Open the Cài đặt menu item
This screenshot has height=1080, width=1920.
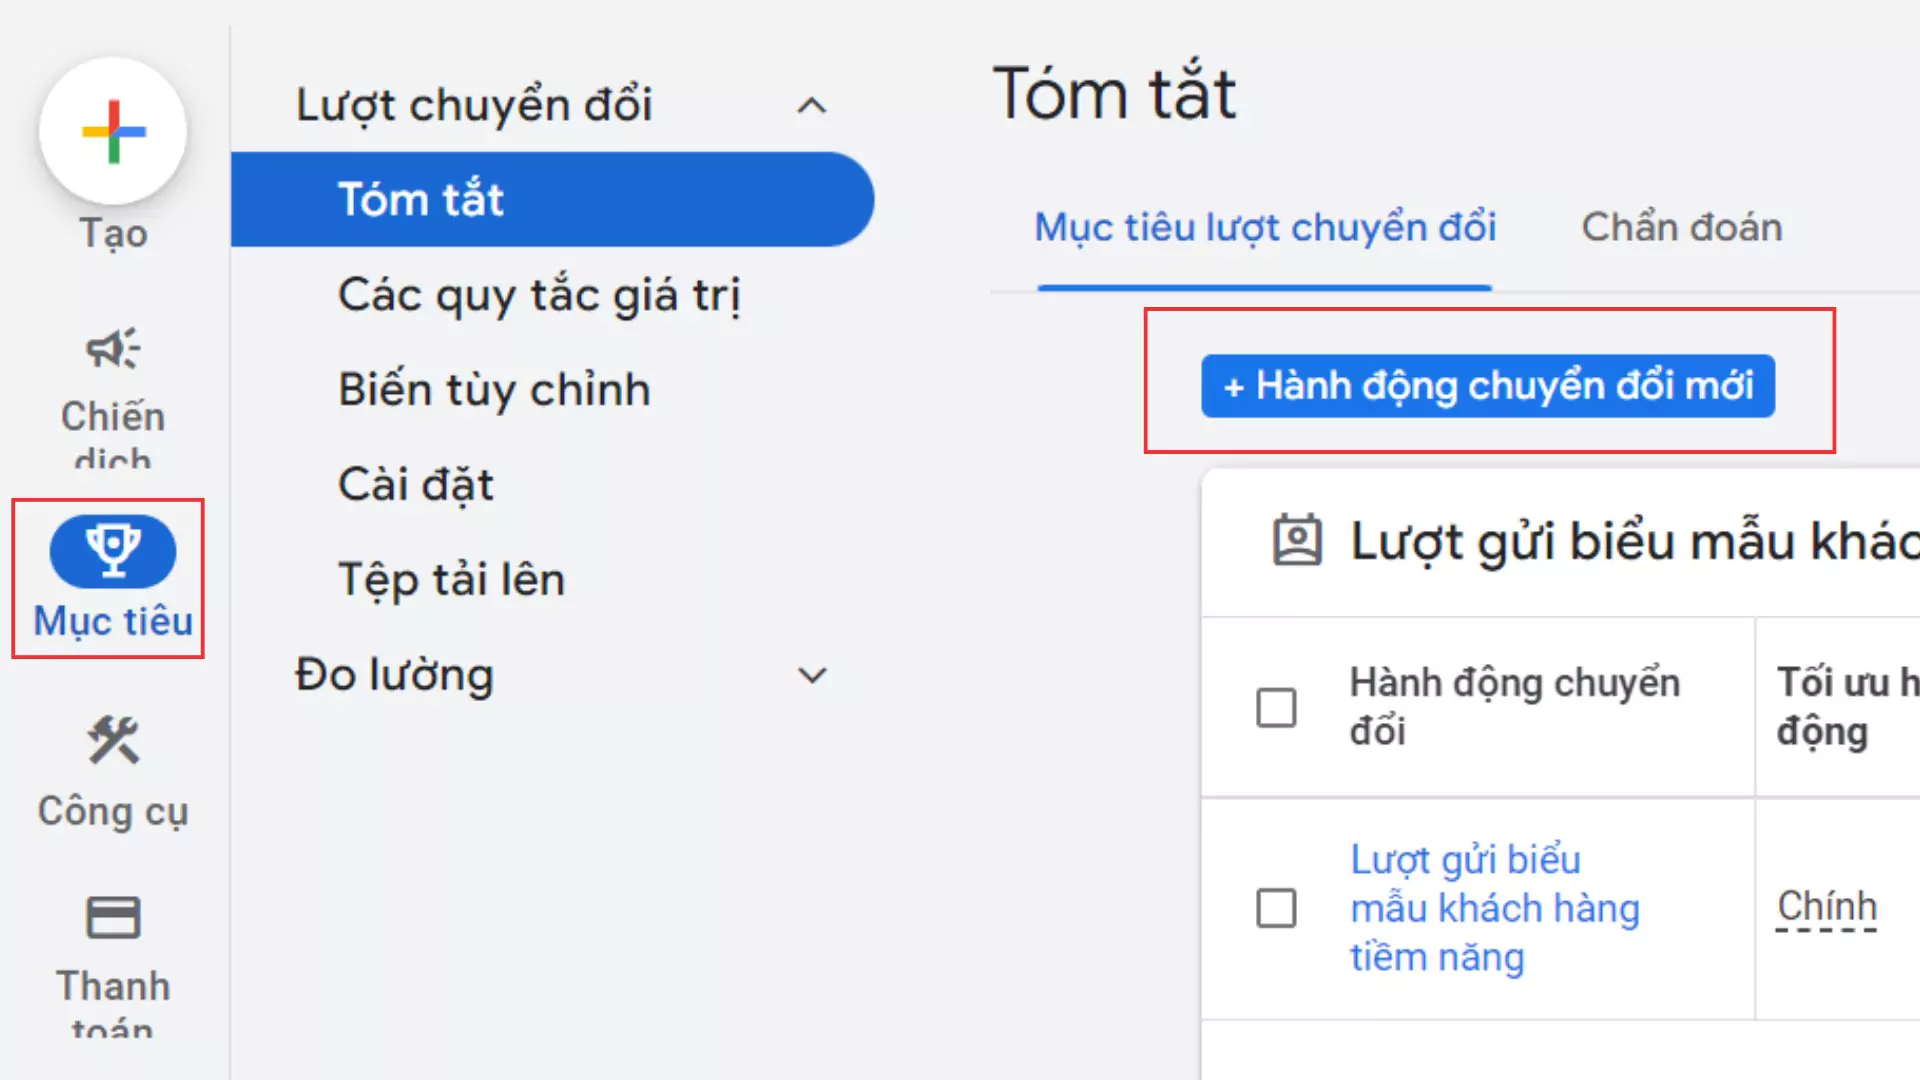(x=416, y=485)
